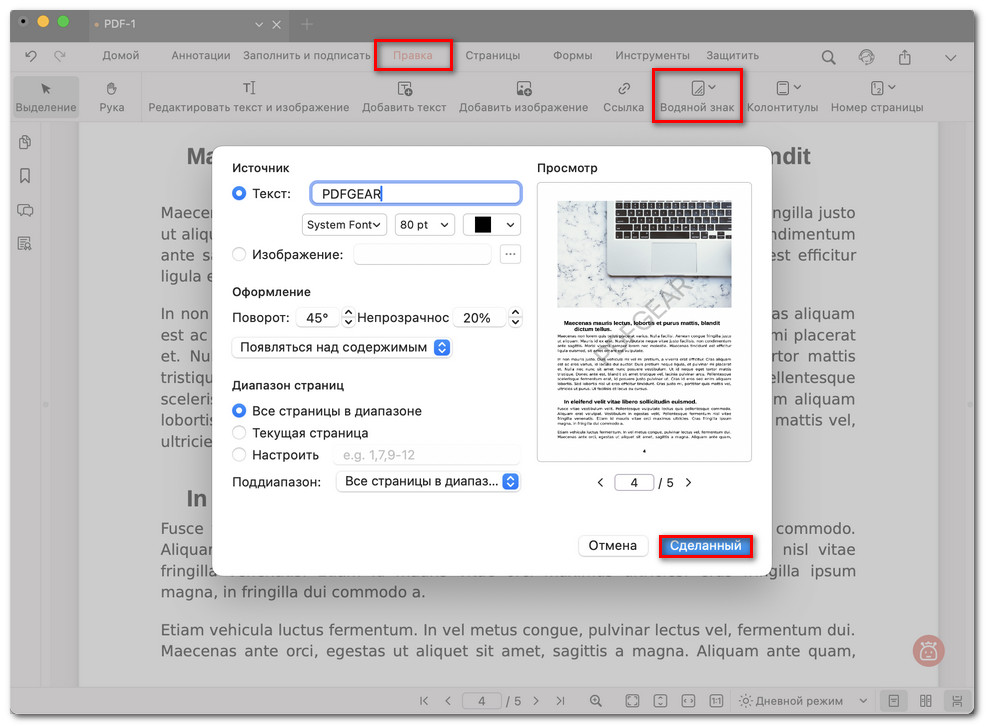Image resolution: width=985 pixels, height=725 pixels.
Task: Open the Номер страницы tool
Action: click(877, 97)
